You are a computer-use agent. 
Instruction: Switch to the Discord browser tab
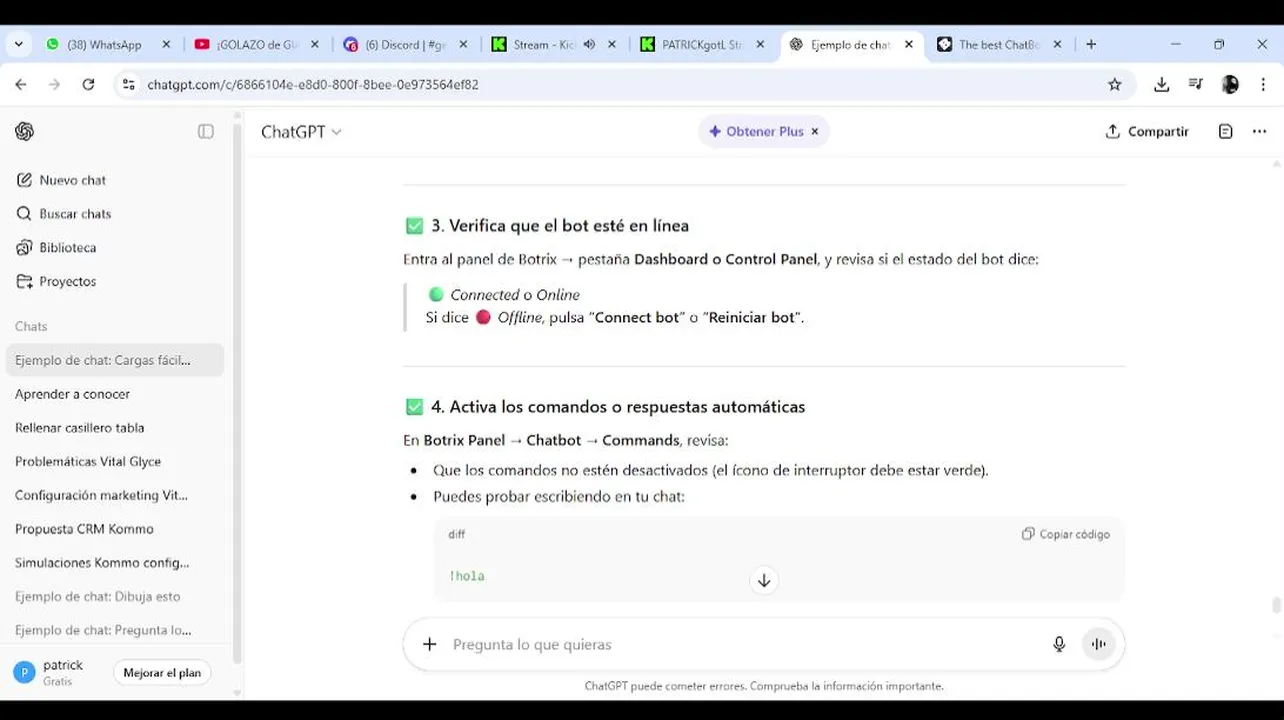(405, 45)
